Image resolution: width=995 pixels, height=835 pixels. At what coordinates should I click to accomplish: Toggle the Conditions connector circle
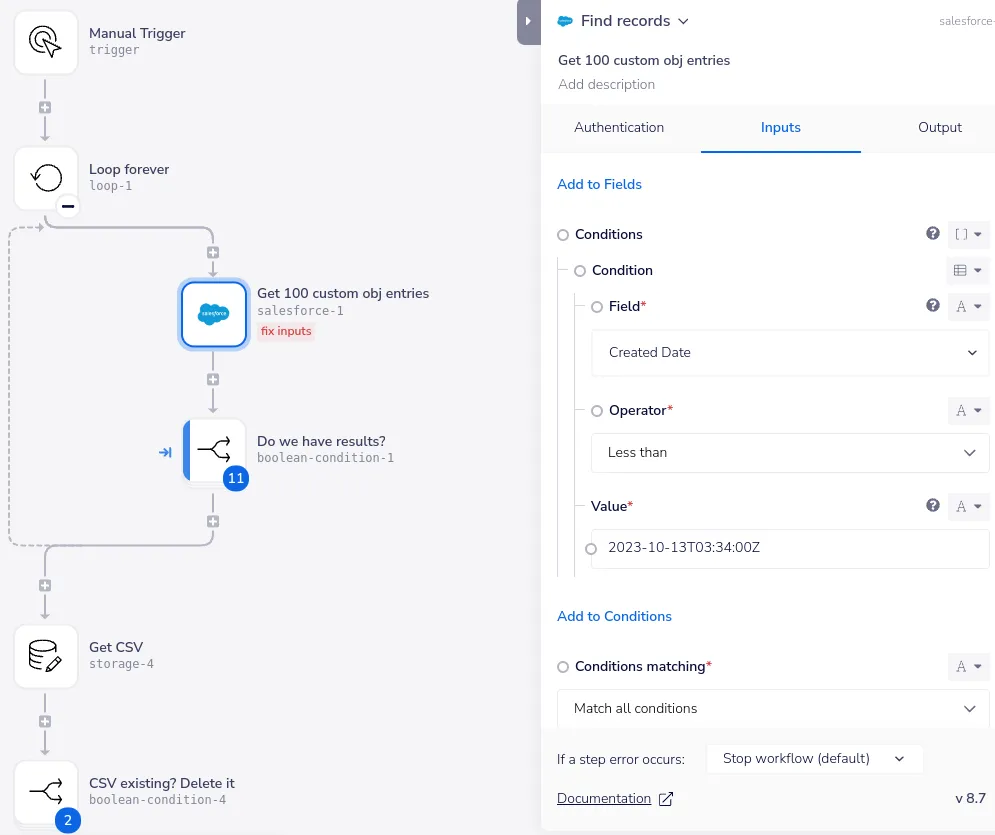tap(563, 235)
